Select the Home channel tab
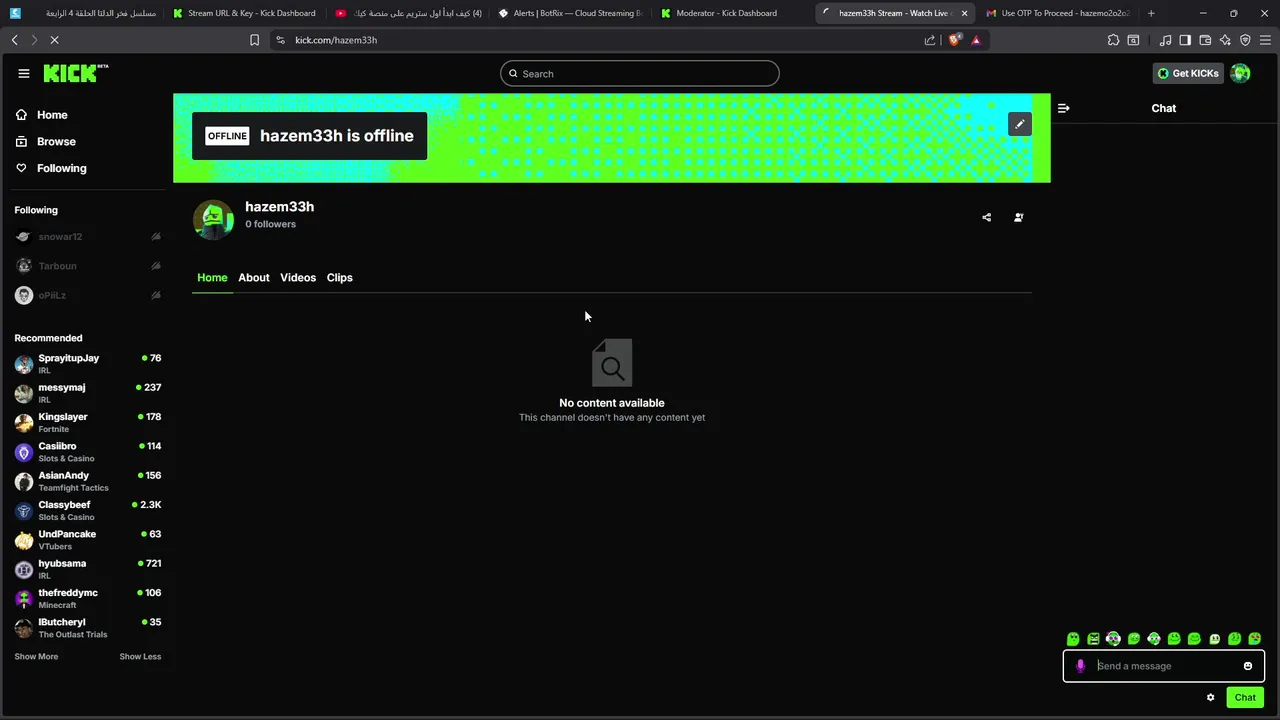1280x720 pixels. click(212, 278)
